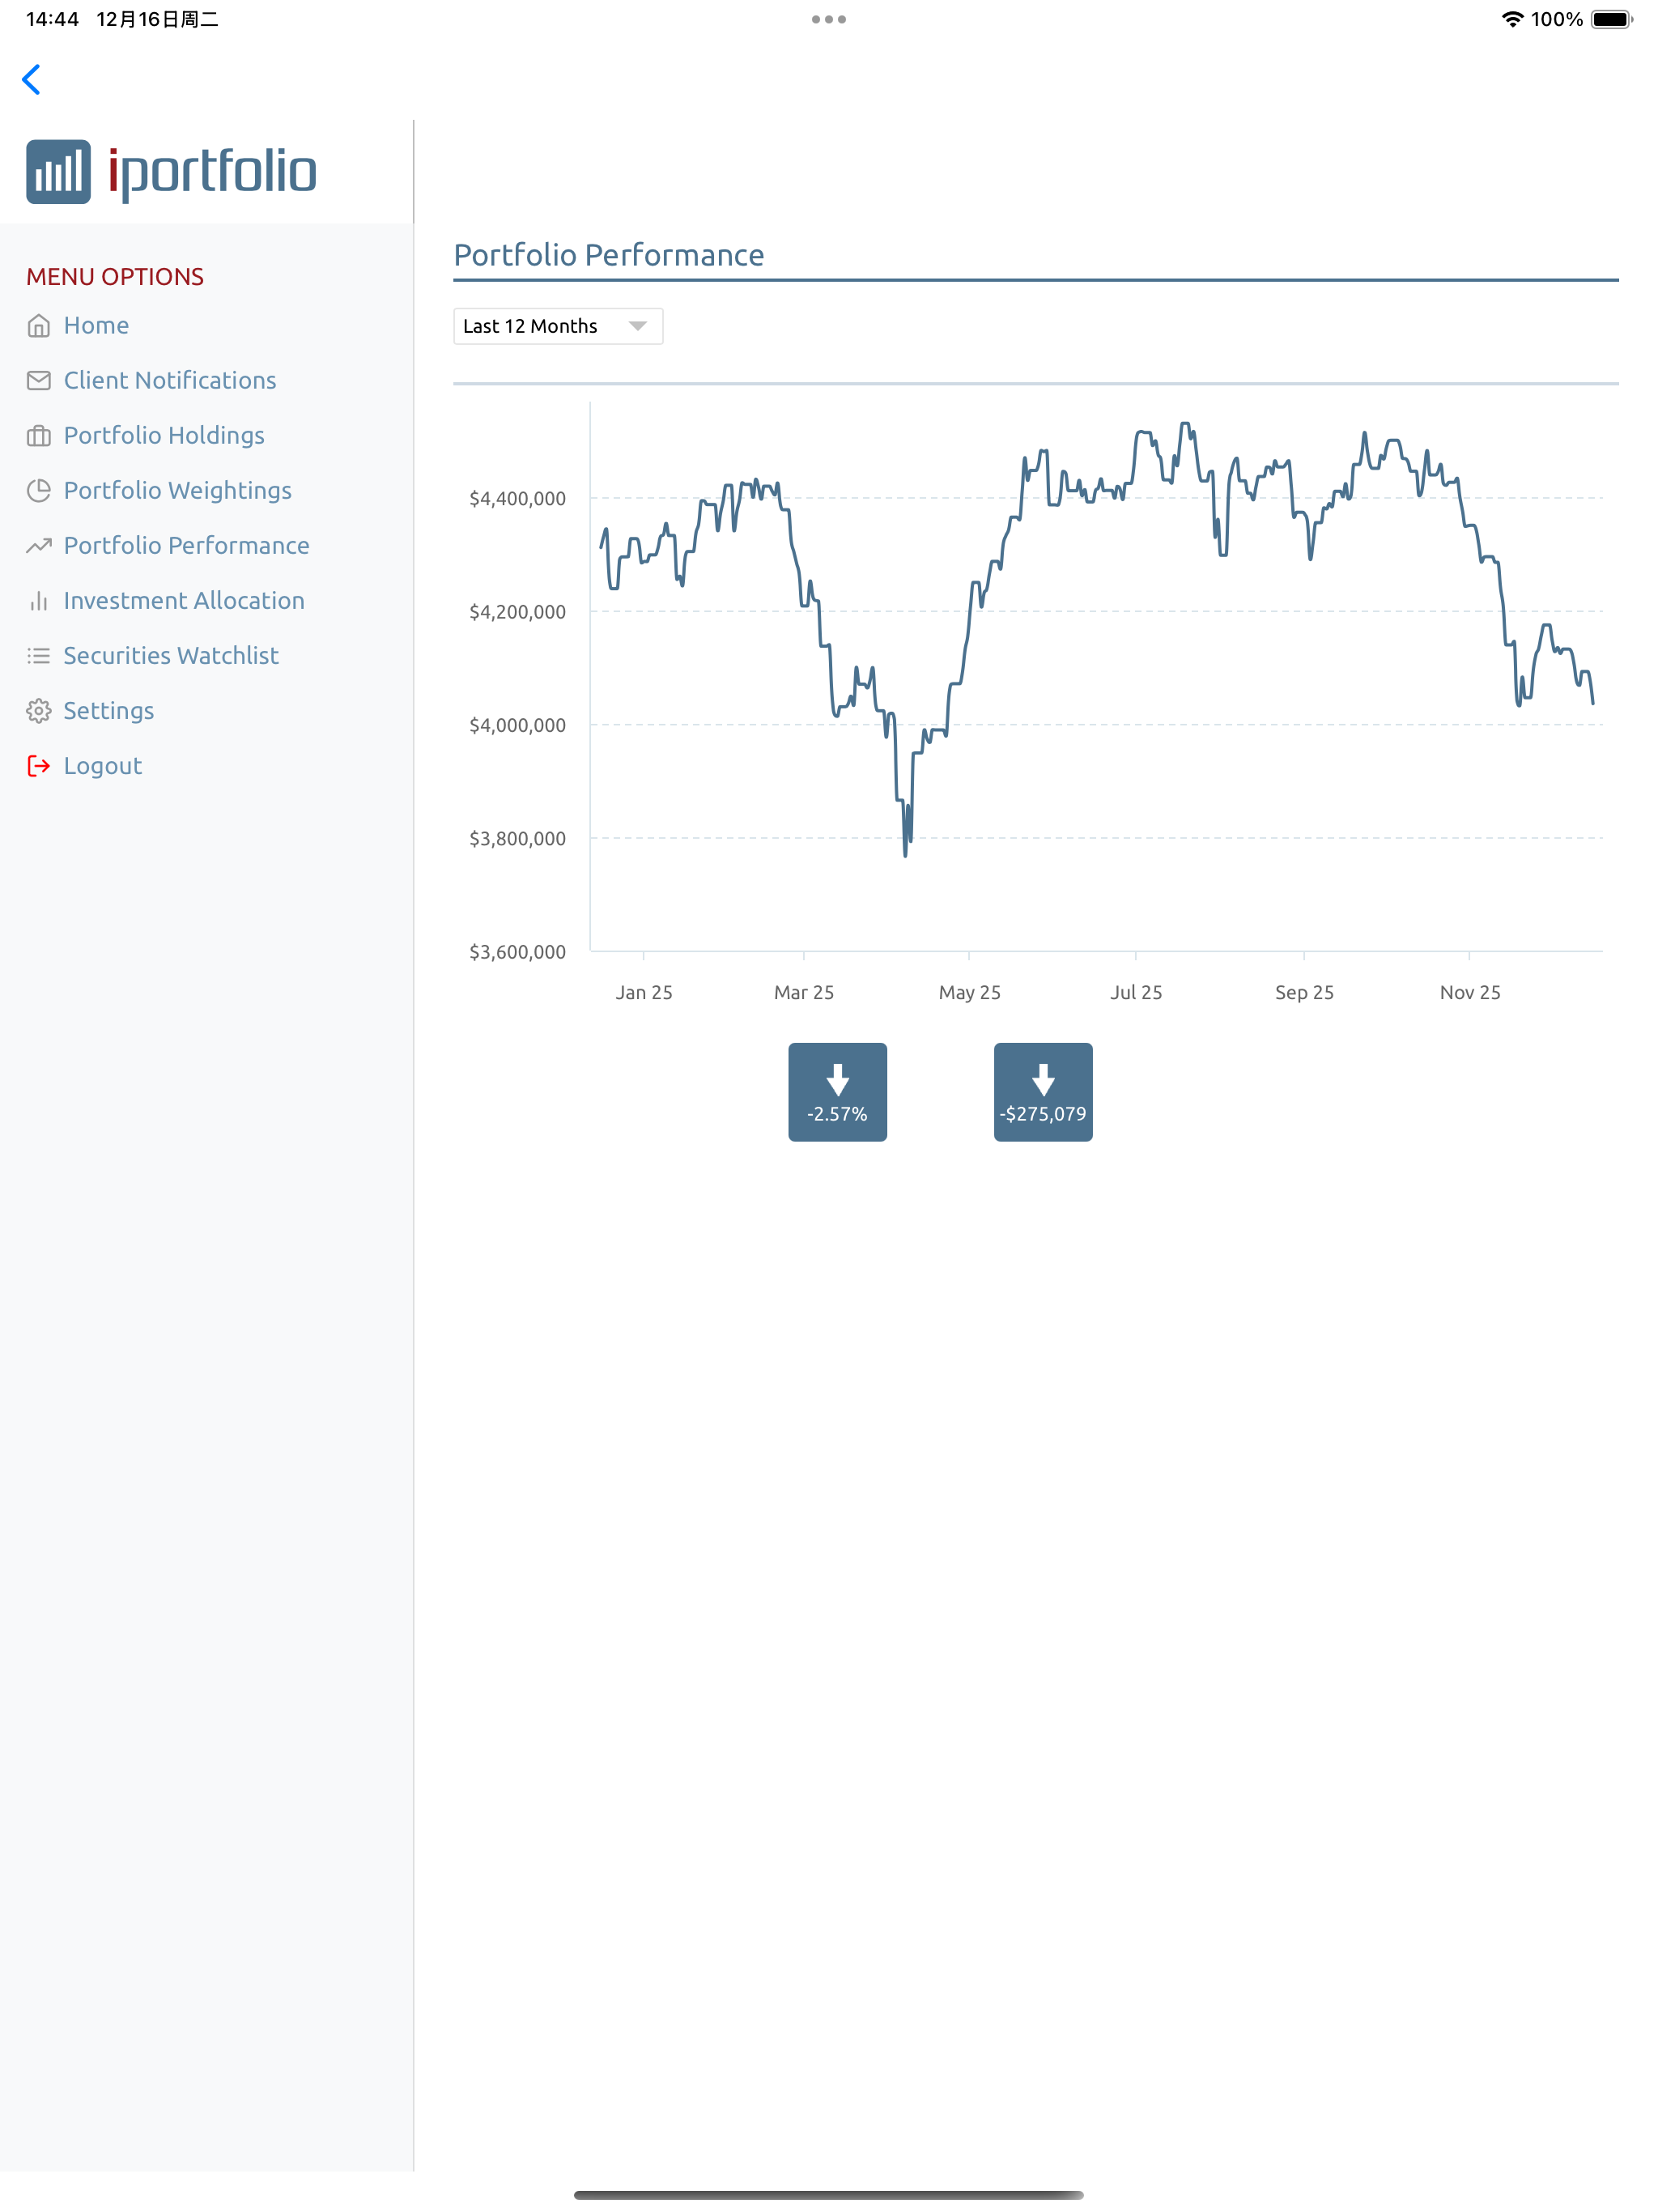Click the iportfolio bar chart logo icon
The image size is (1658, 2212).
pos(58,172)
